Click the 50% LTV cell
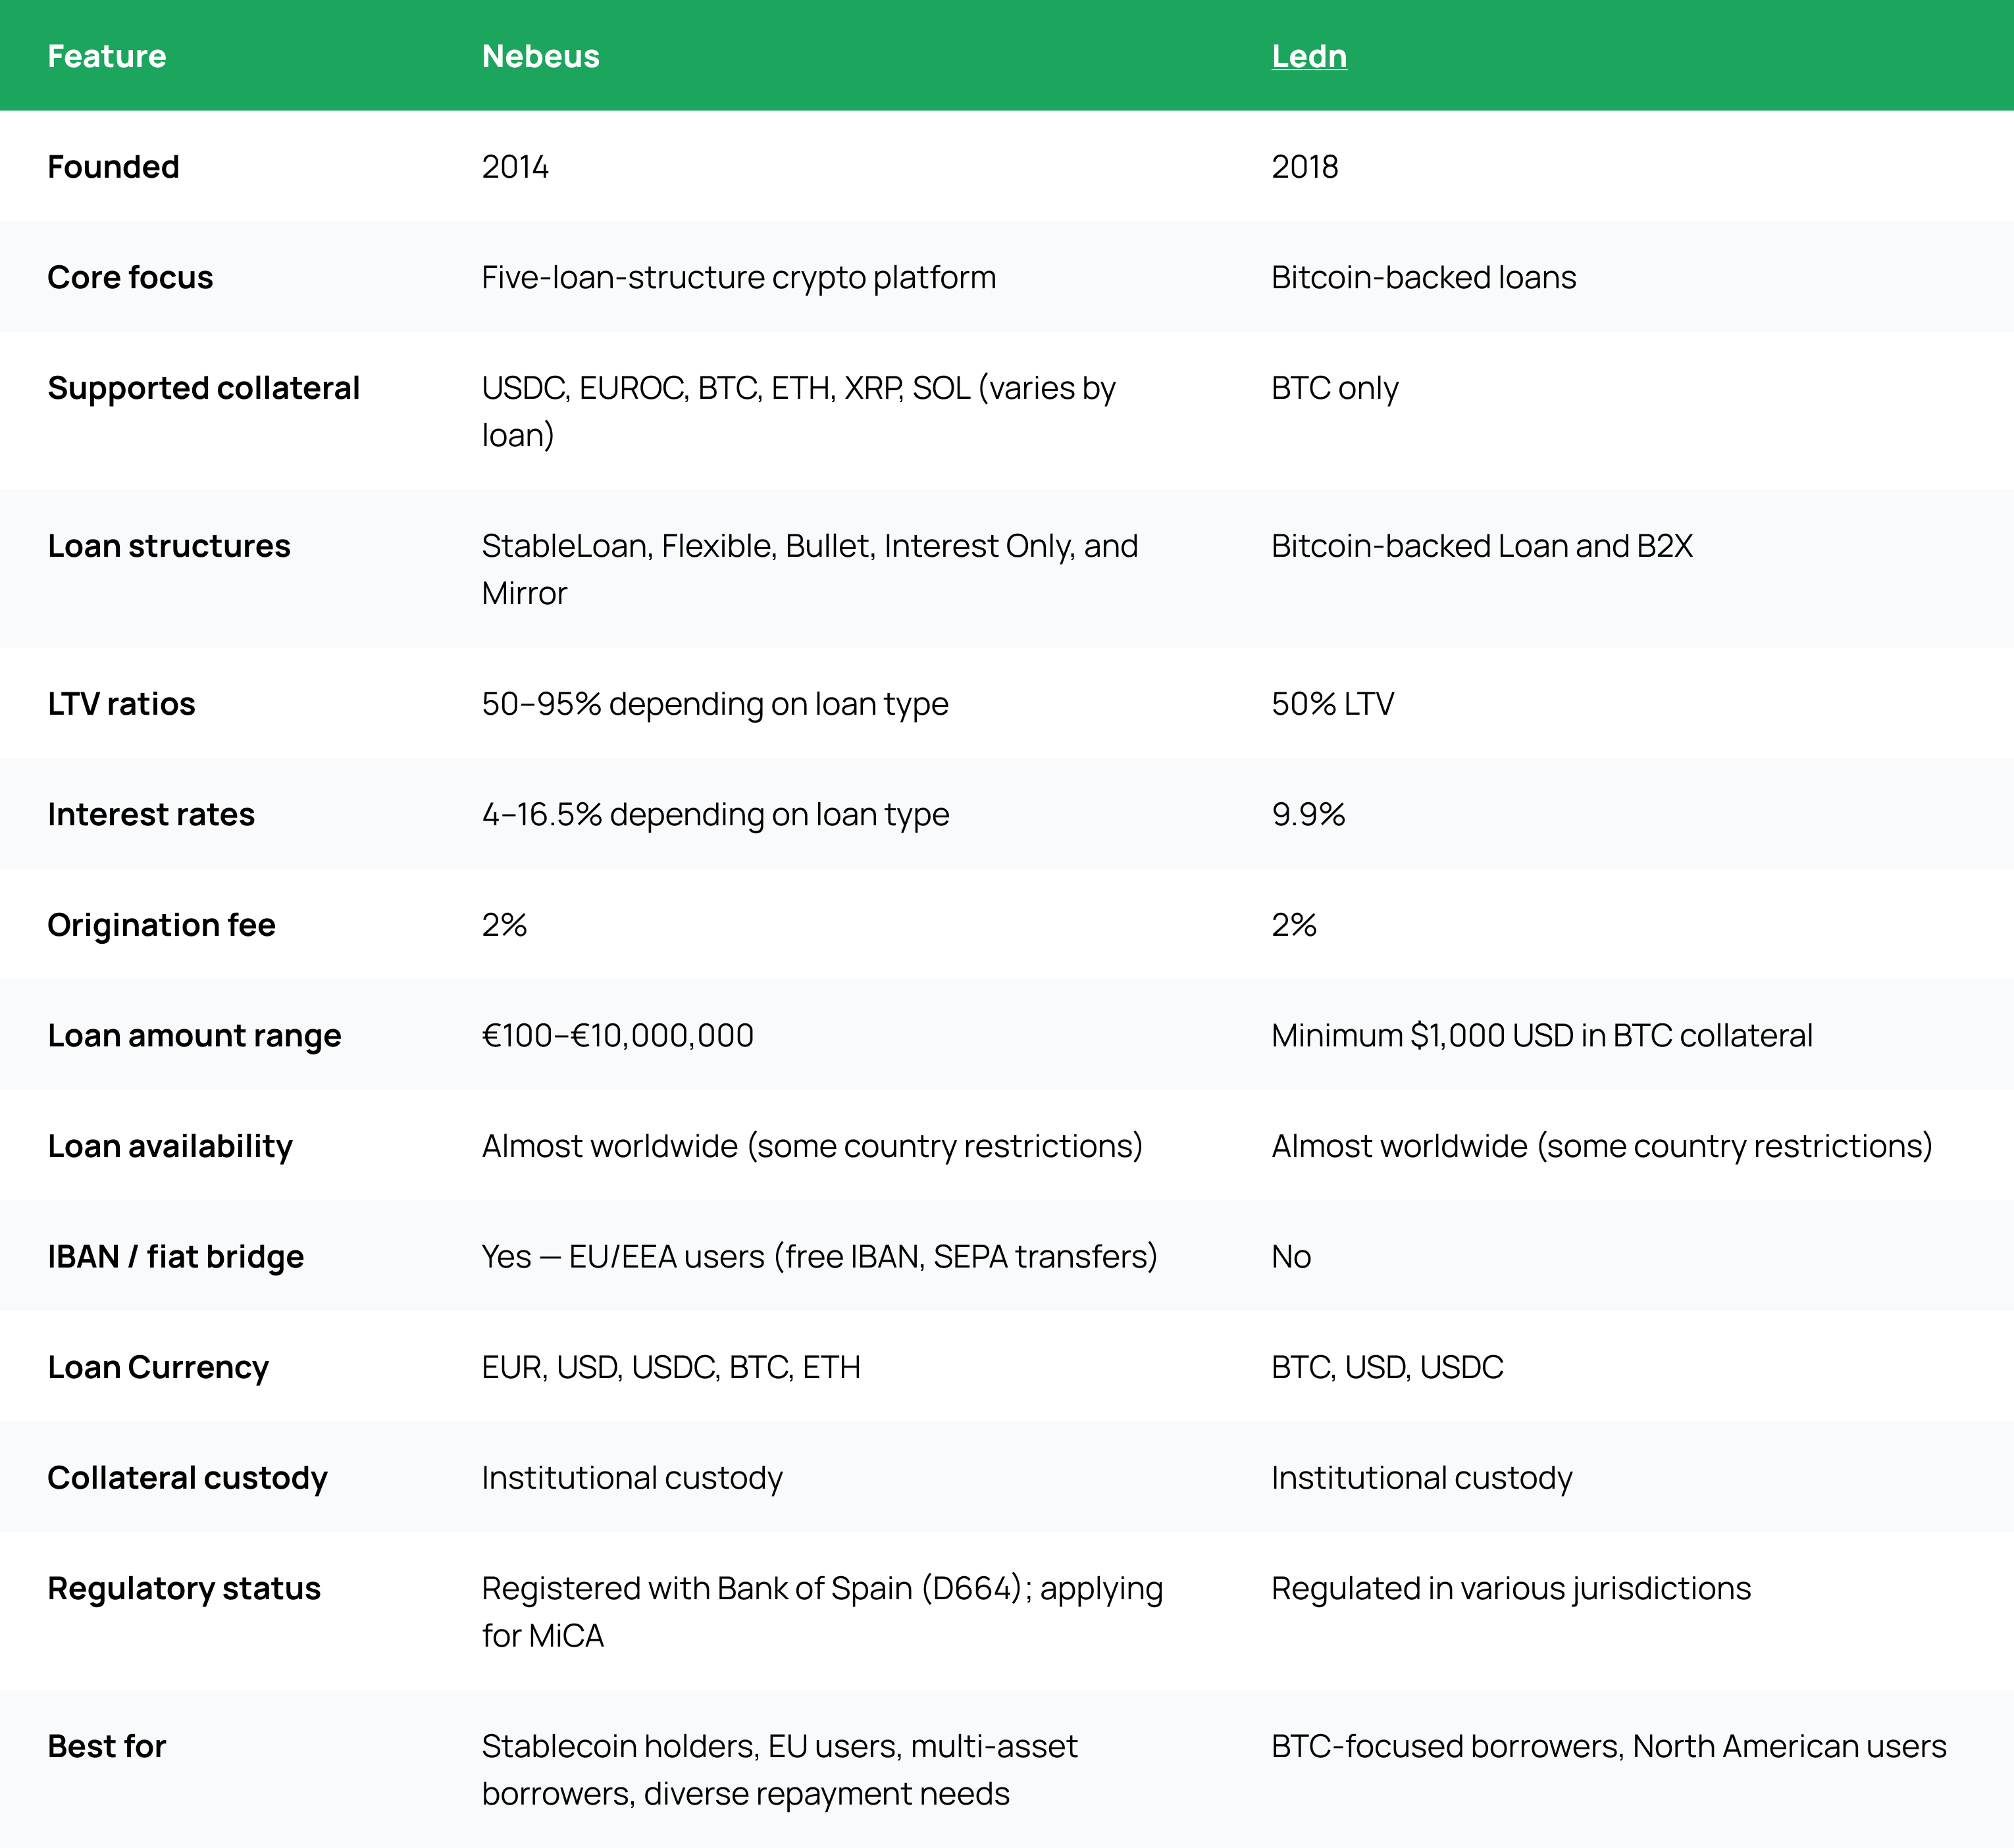2014x1848 pixels. (x=1332, y=704)
